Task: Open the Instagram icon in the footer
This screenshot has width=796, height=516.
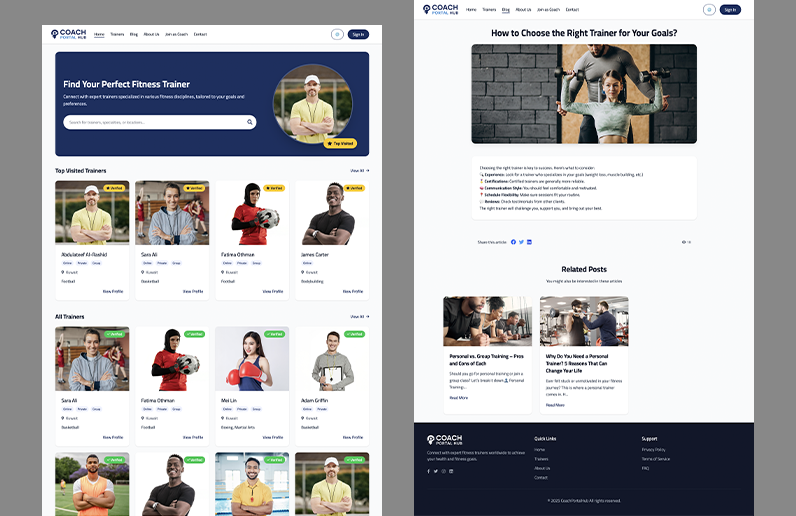Action: click(444, 471)
